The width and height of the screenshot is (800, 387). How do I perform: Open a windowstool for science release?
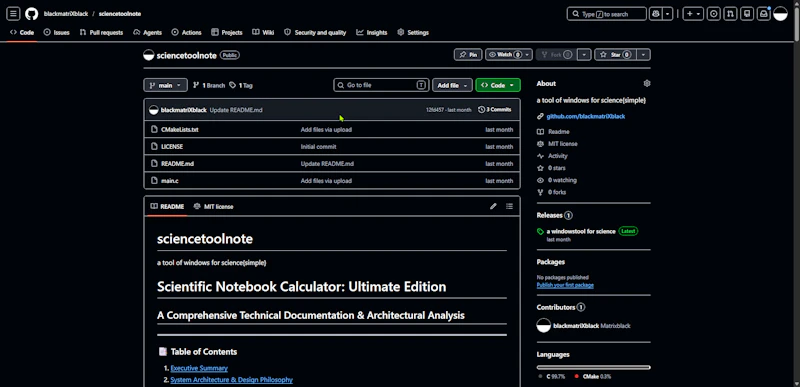click(x=581, y=231)
